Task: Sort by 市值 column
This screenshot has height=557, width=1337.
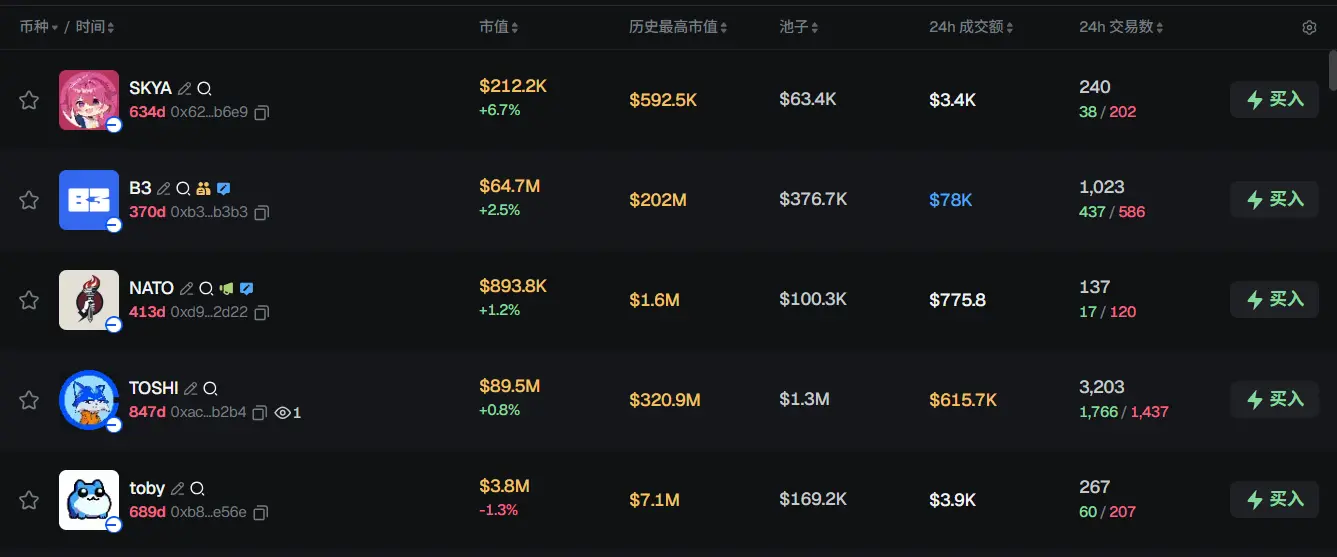Action: (x=498, y=27)
